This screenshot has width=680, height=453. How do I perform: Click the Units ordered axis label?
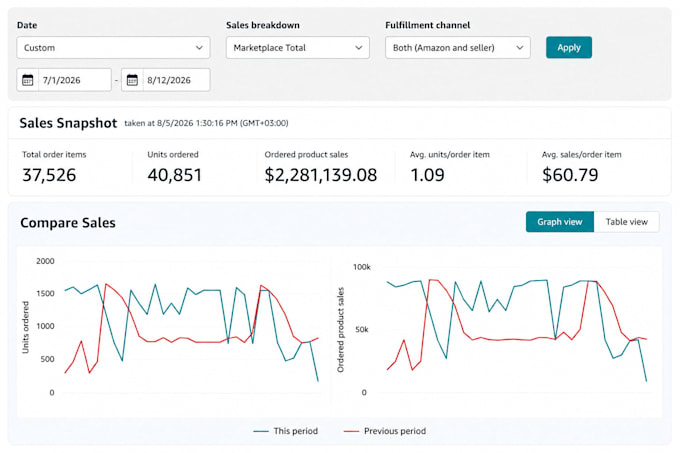point(26,327)
